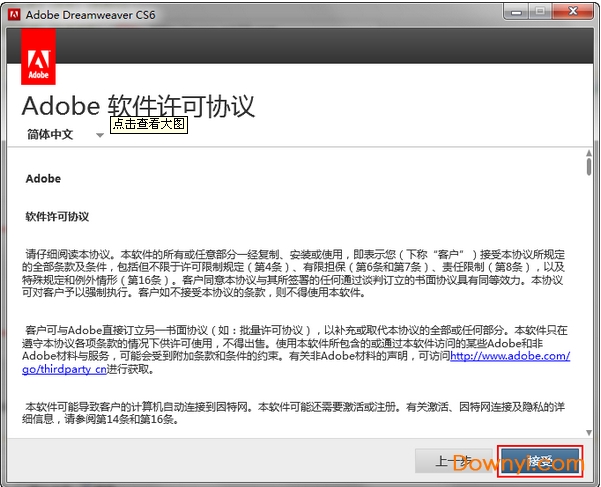
Task: Click the 点击查看大图 tooltip
Action: click(149, 124)
